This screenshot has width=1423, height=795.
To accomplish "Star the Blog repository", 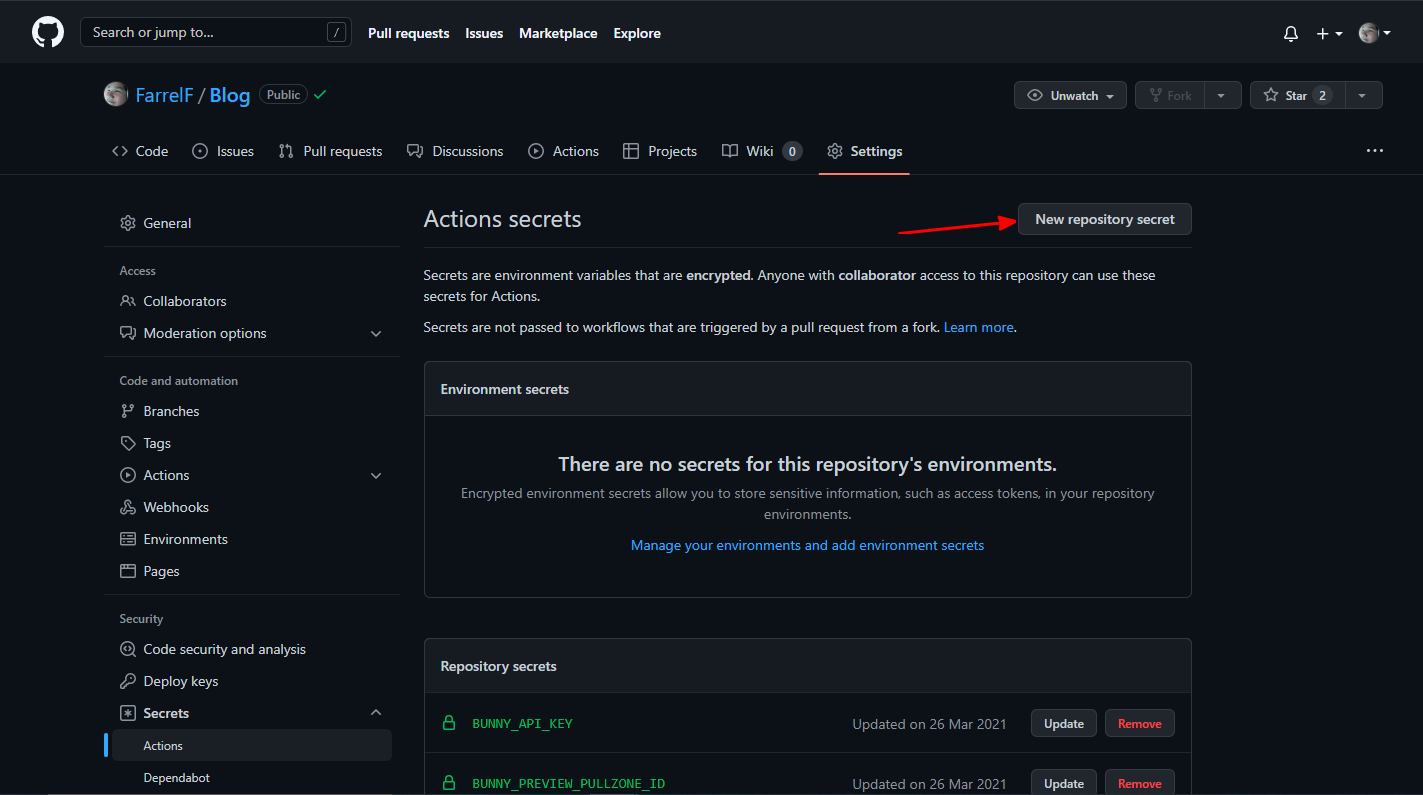I will tap(1297, 95).
